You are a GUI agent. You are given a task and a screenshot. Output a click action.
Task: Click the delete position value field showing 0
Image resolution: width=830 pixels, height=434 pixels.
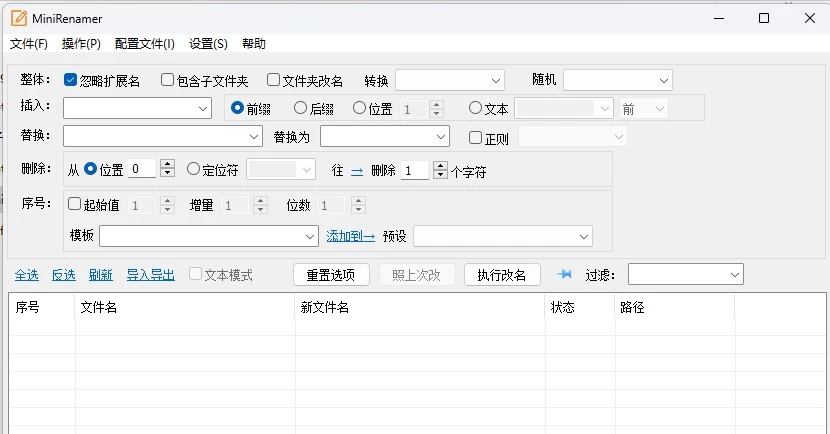tap(142, 169)
